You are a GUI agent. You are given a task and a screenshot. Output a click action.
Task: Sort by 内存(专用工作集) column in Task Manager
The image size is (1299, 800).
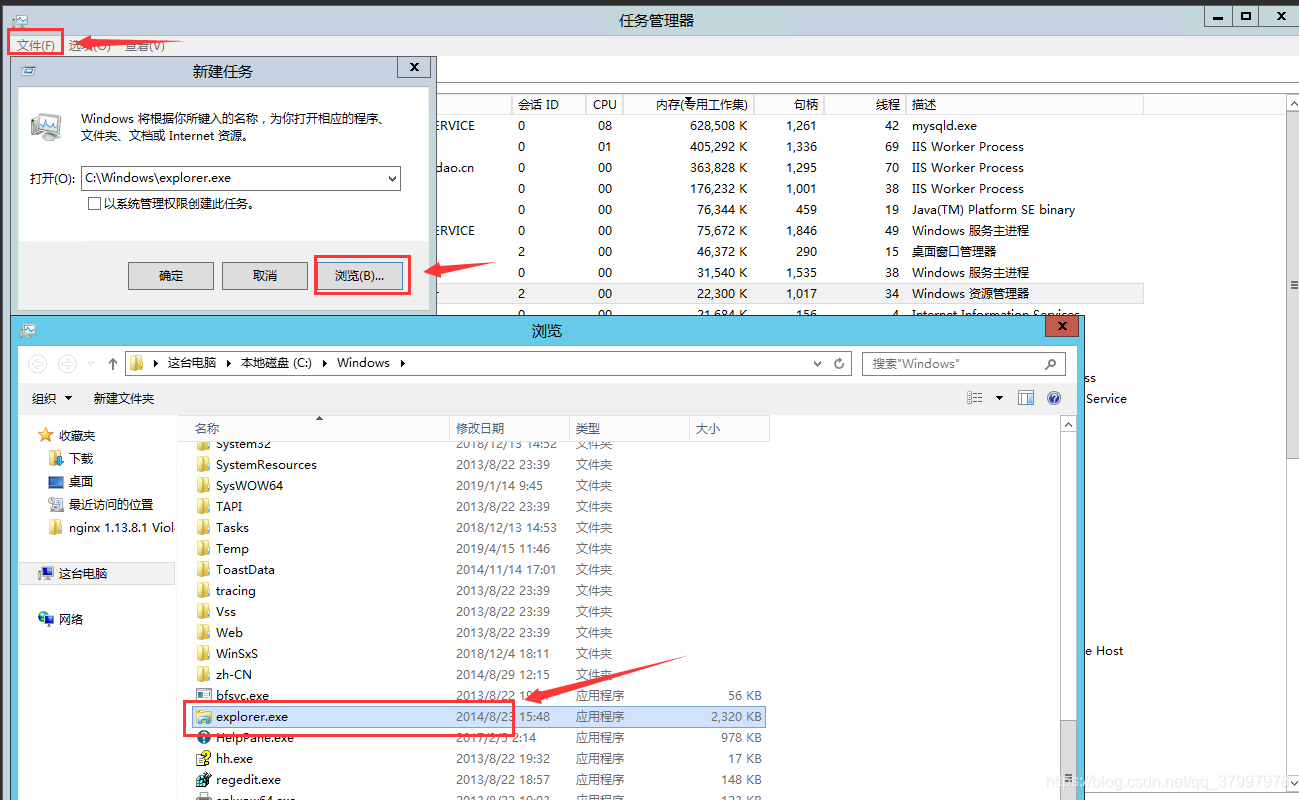click(x=688, y=104)
